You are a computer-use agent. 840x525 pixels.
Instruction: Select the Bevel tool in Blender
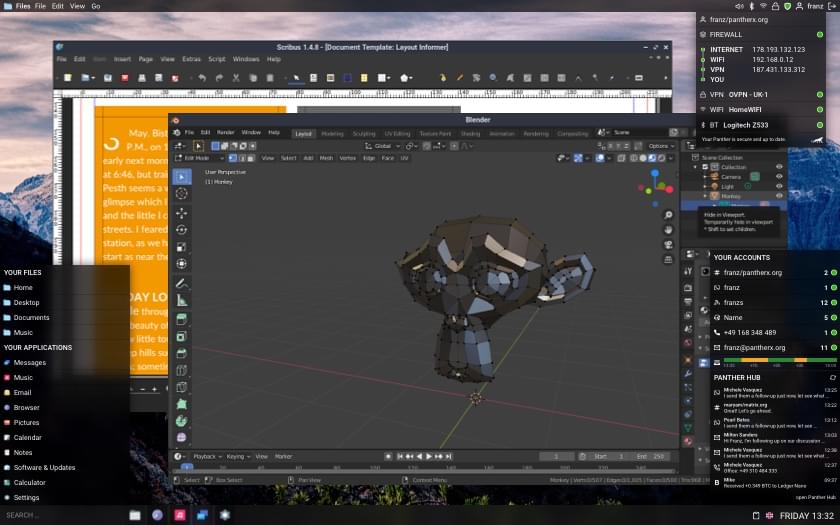tap(182, 353)
